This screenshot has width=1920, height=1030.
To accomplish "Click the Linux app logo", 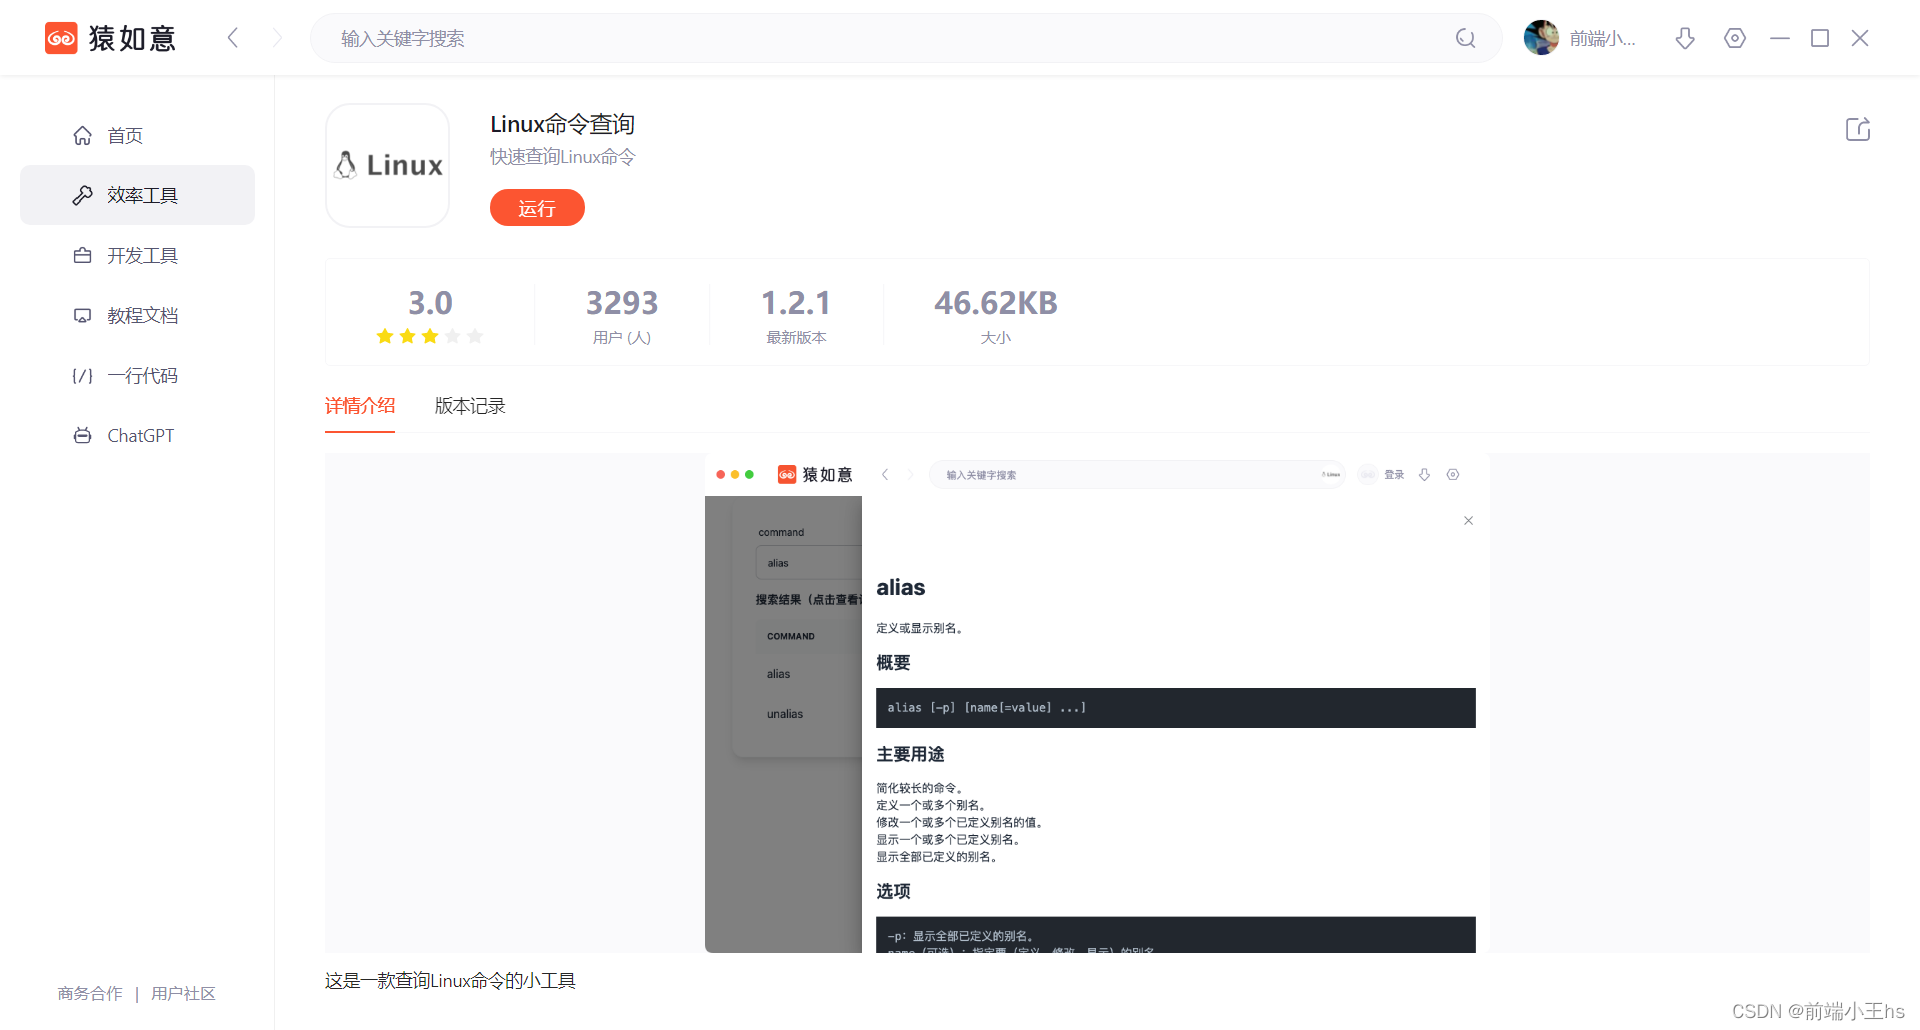I will [x=388, y=165].
